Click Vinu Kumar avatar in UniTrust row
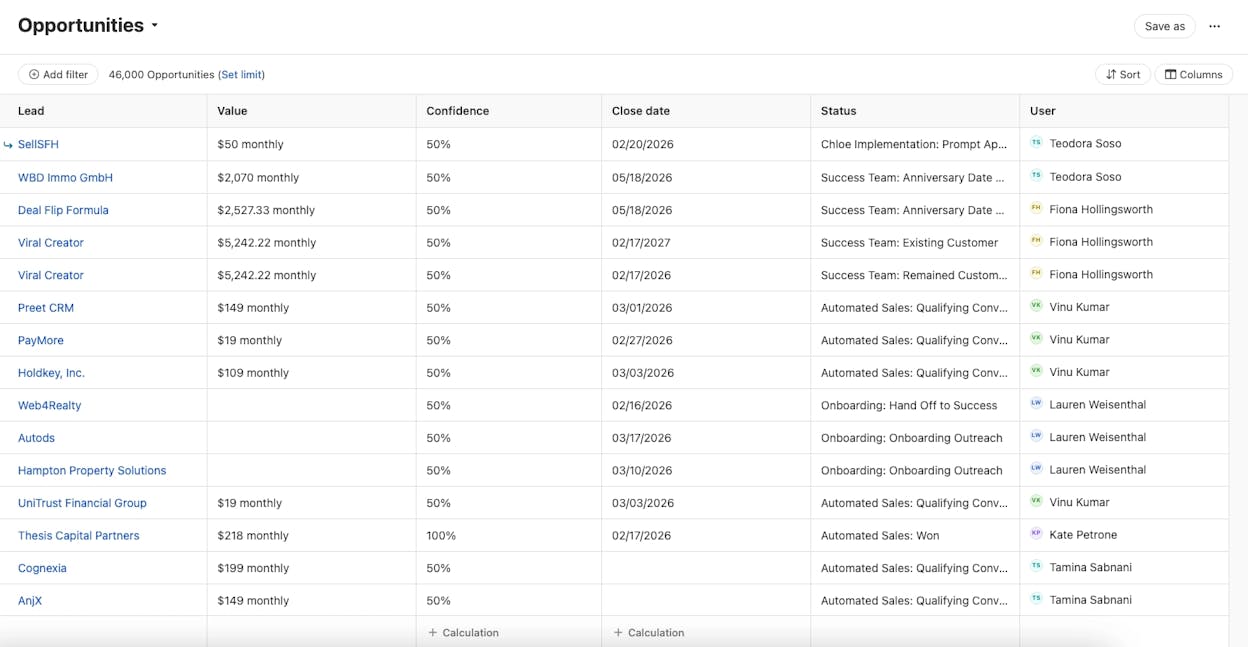Screen dimensions: 1248x647 1036,502
